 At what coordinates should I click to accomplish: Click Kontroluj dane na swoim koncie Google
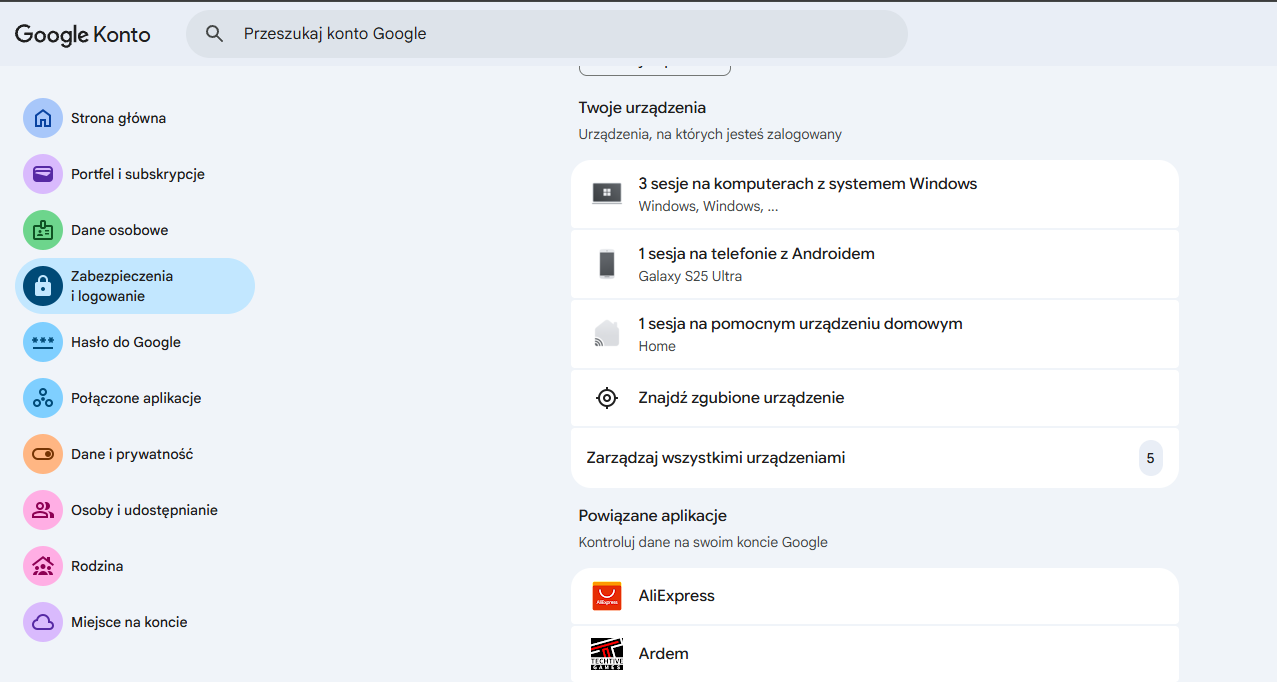(x=703, y=542)
